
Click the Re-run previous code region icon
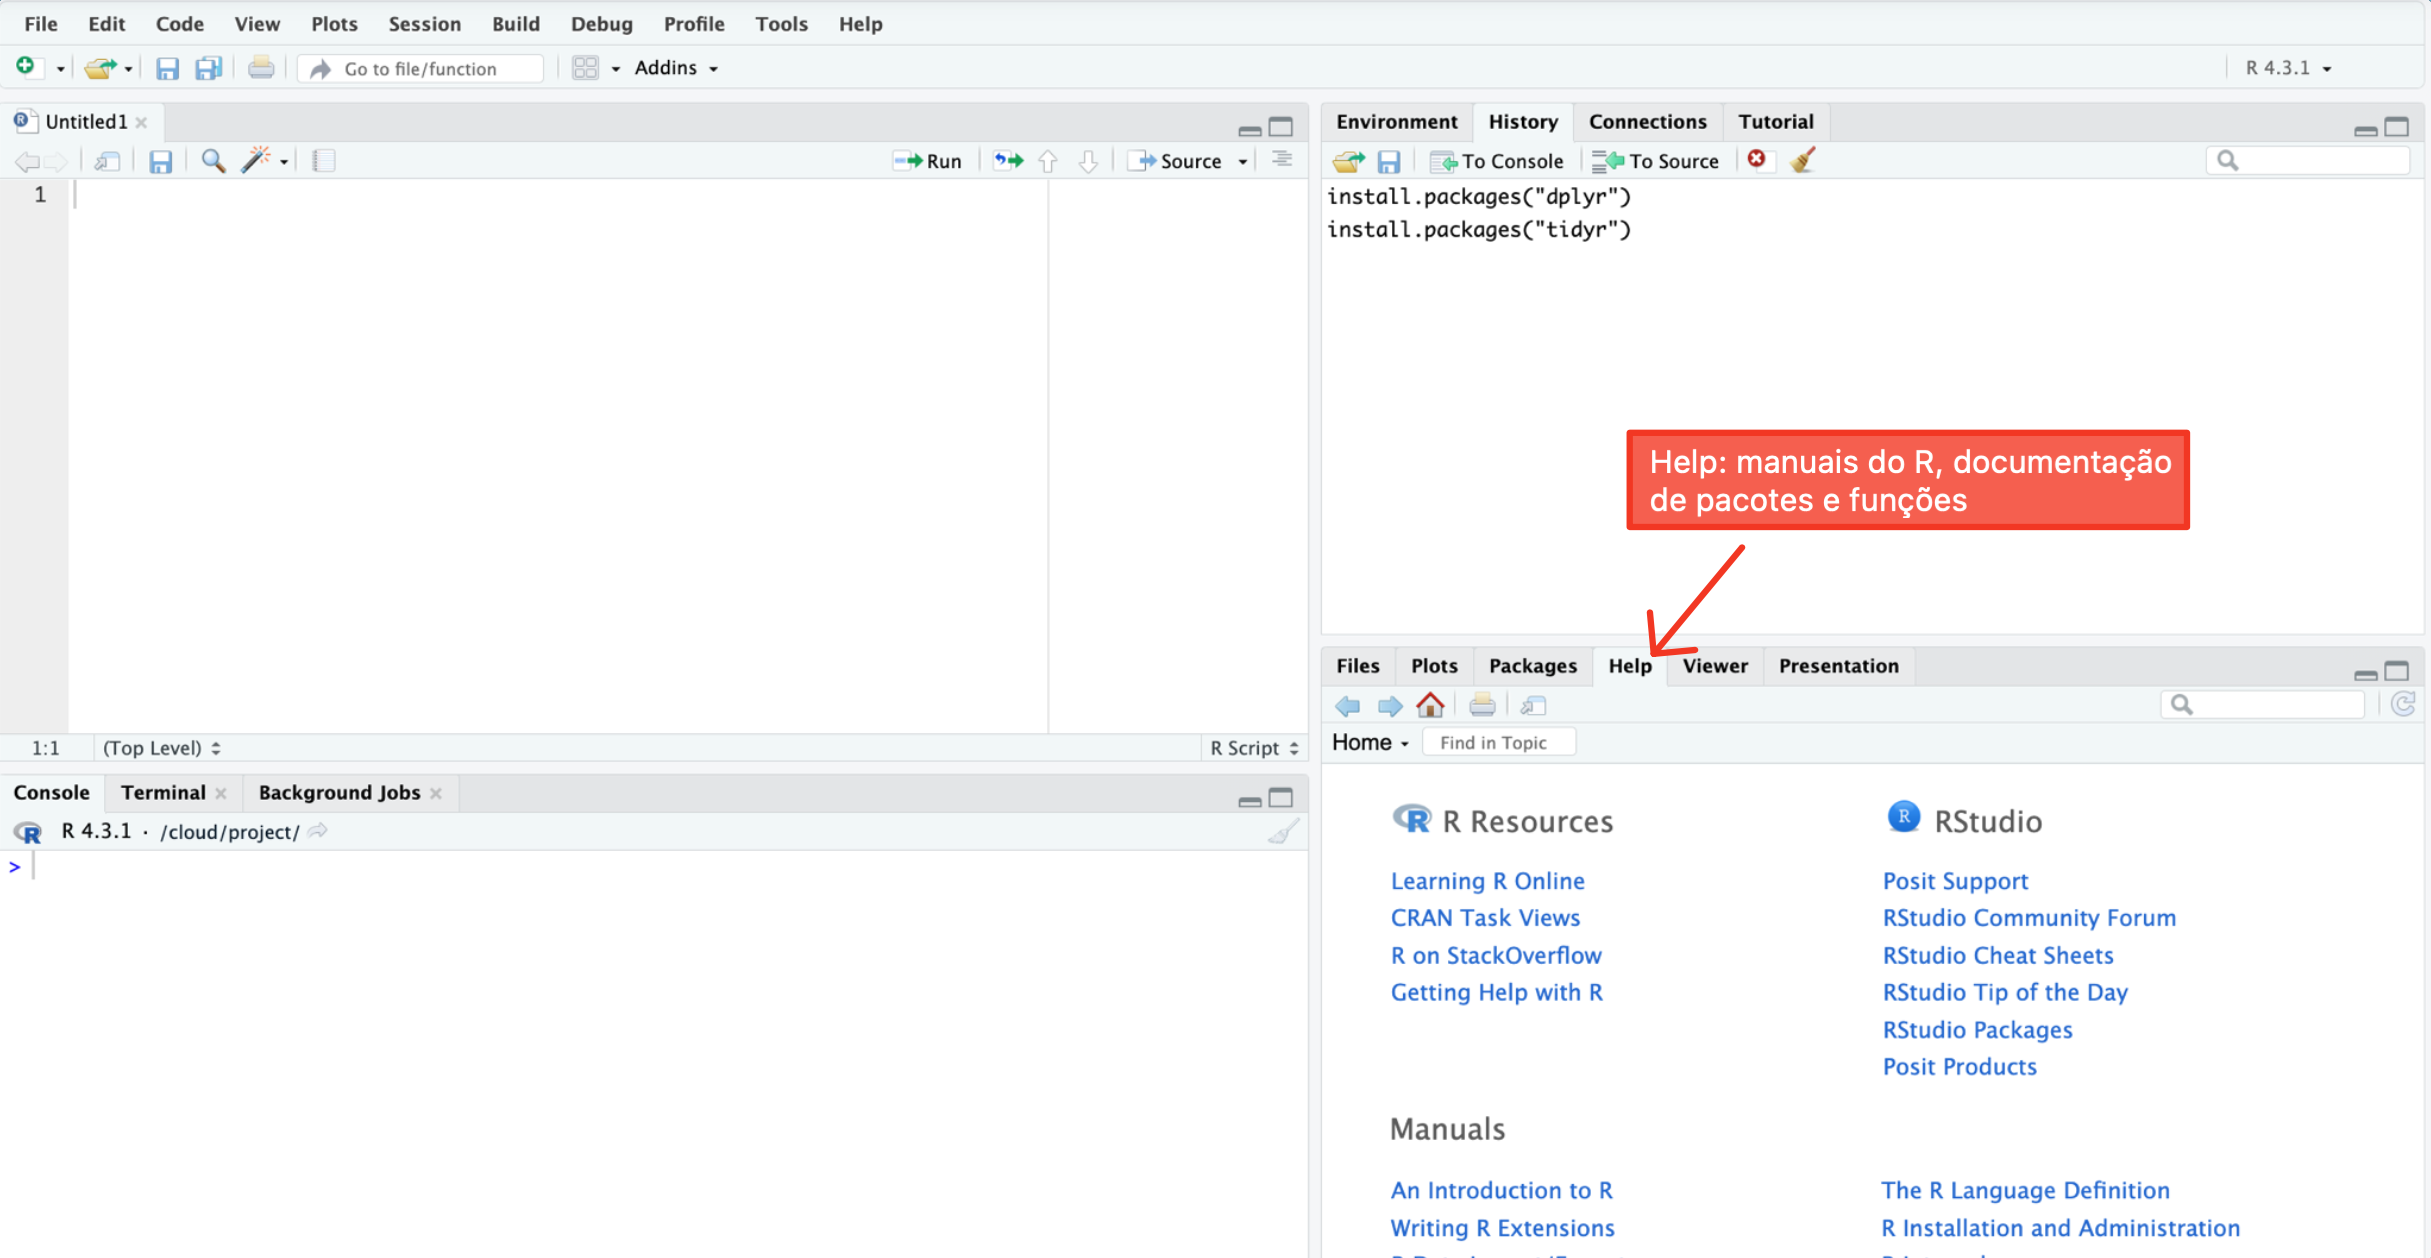click(x=1008, y=160)
